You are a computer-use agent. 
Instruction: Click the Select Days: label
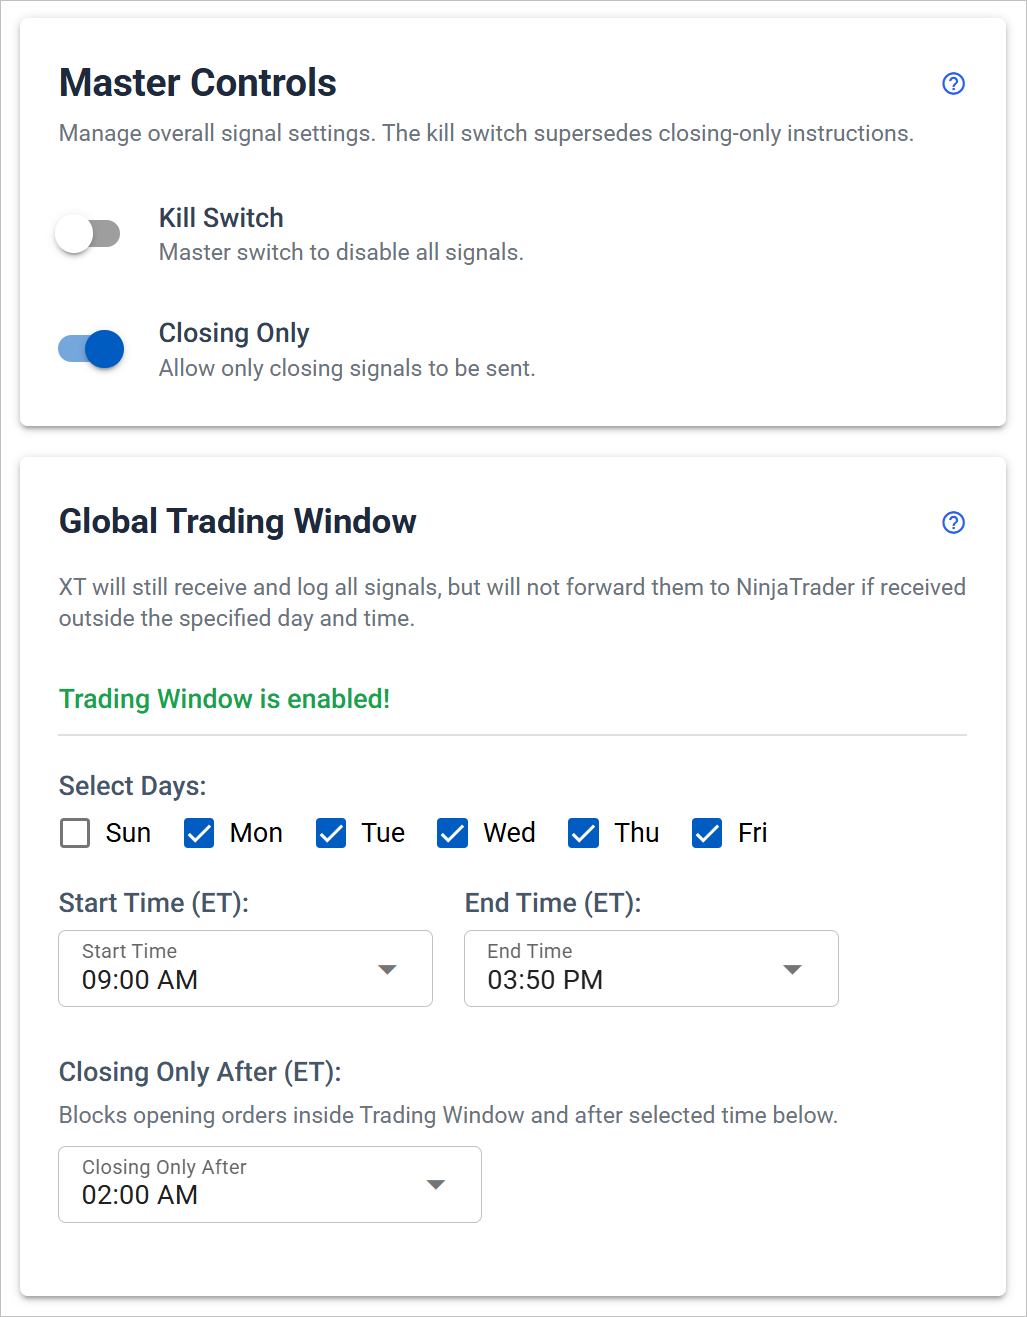point(132,786)
